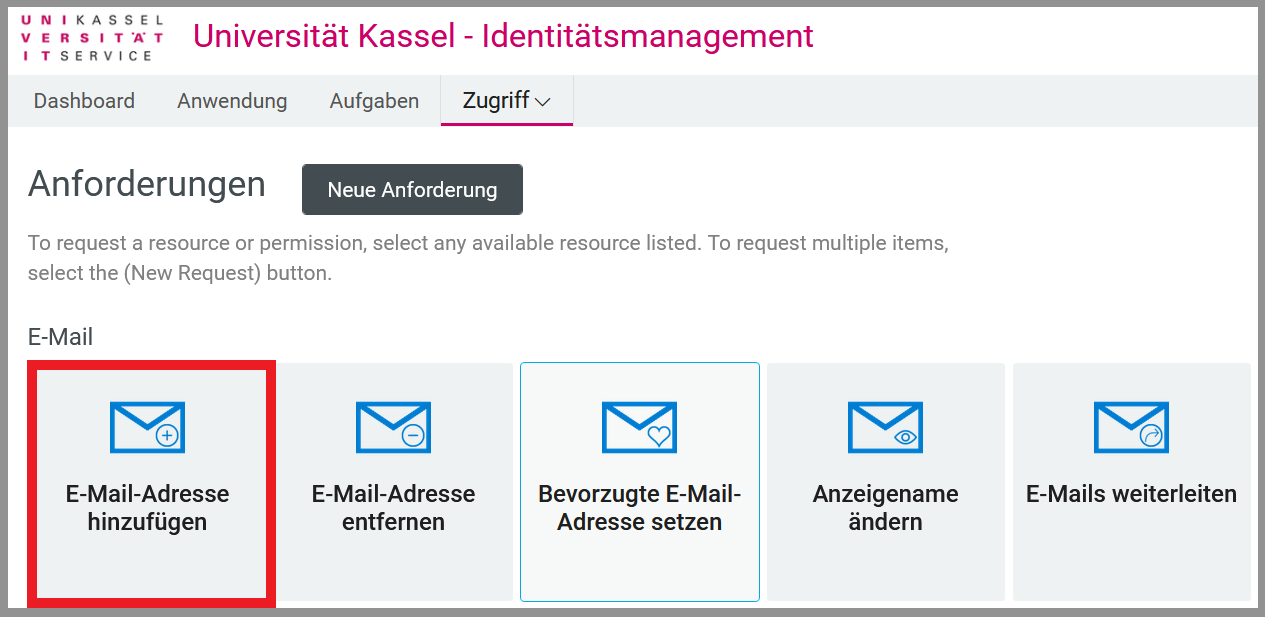Expand the Zugriff dropdown chevron
Image resolution: width=1265 pixels, height=617 pixels.
(544, 102)
